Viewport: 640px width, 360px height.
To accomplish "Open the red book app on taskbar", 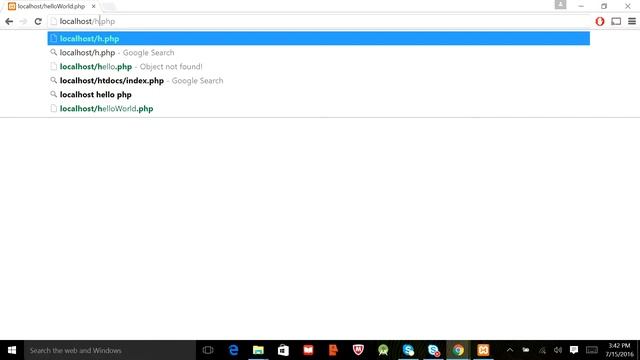I will [308, 350].
